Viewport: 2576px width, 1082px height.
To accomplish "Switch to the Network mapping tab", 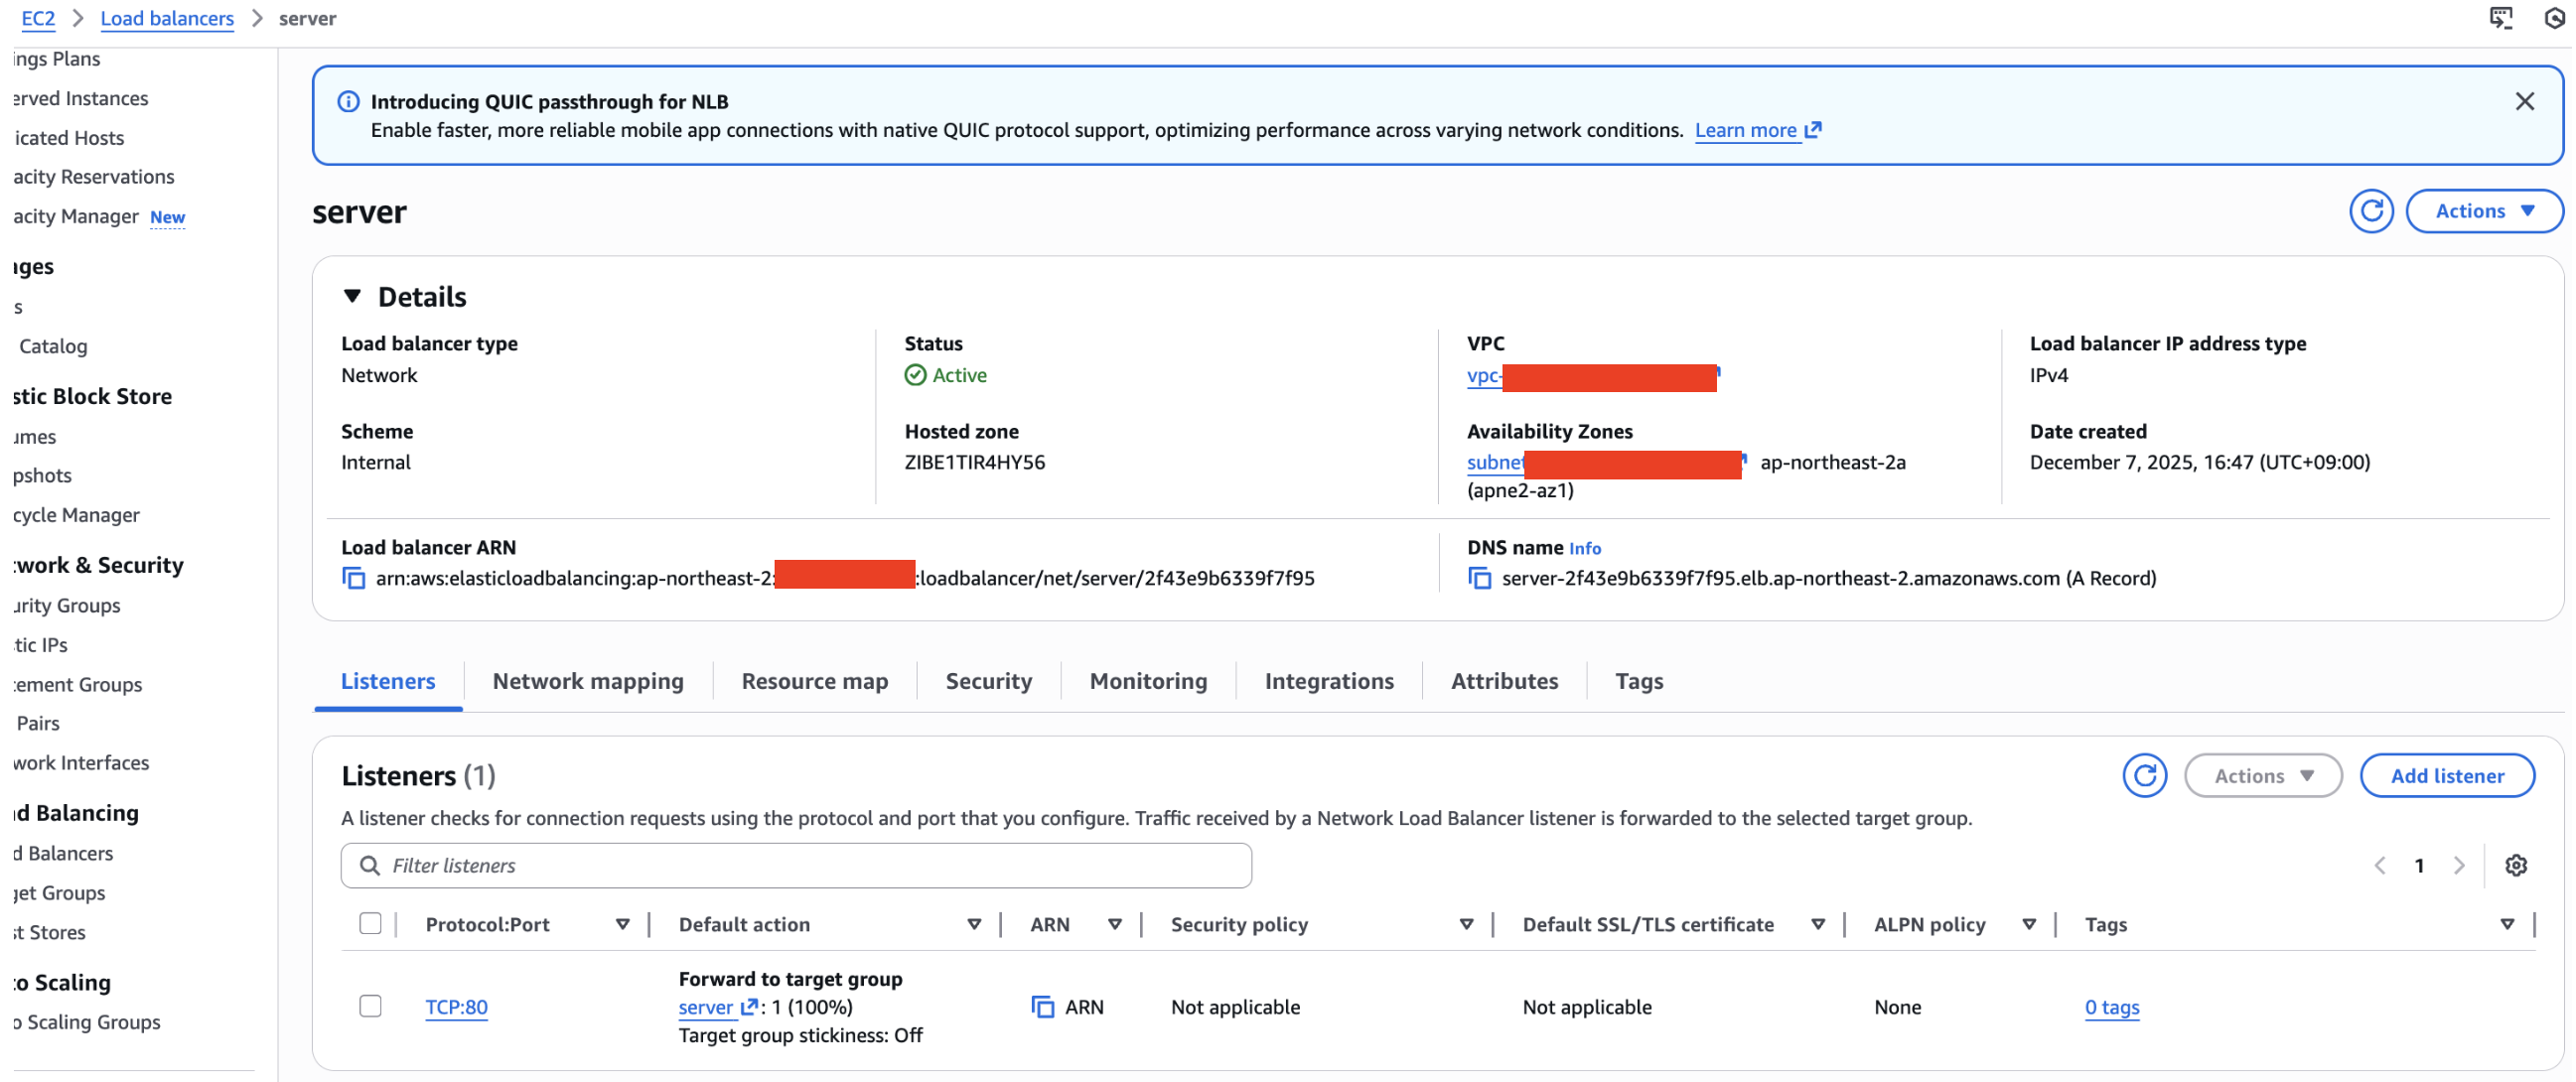I will [588, 682].
